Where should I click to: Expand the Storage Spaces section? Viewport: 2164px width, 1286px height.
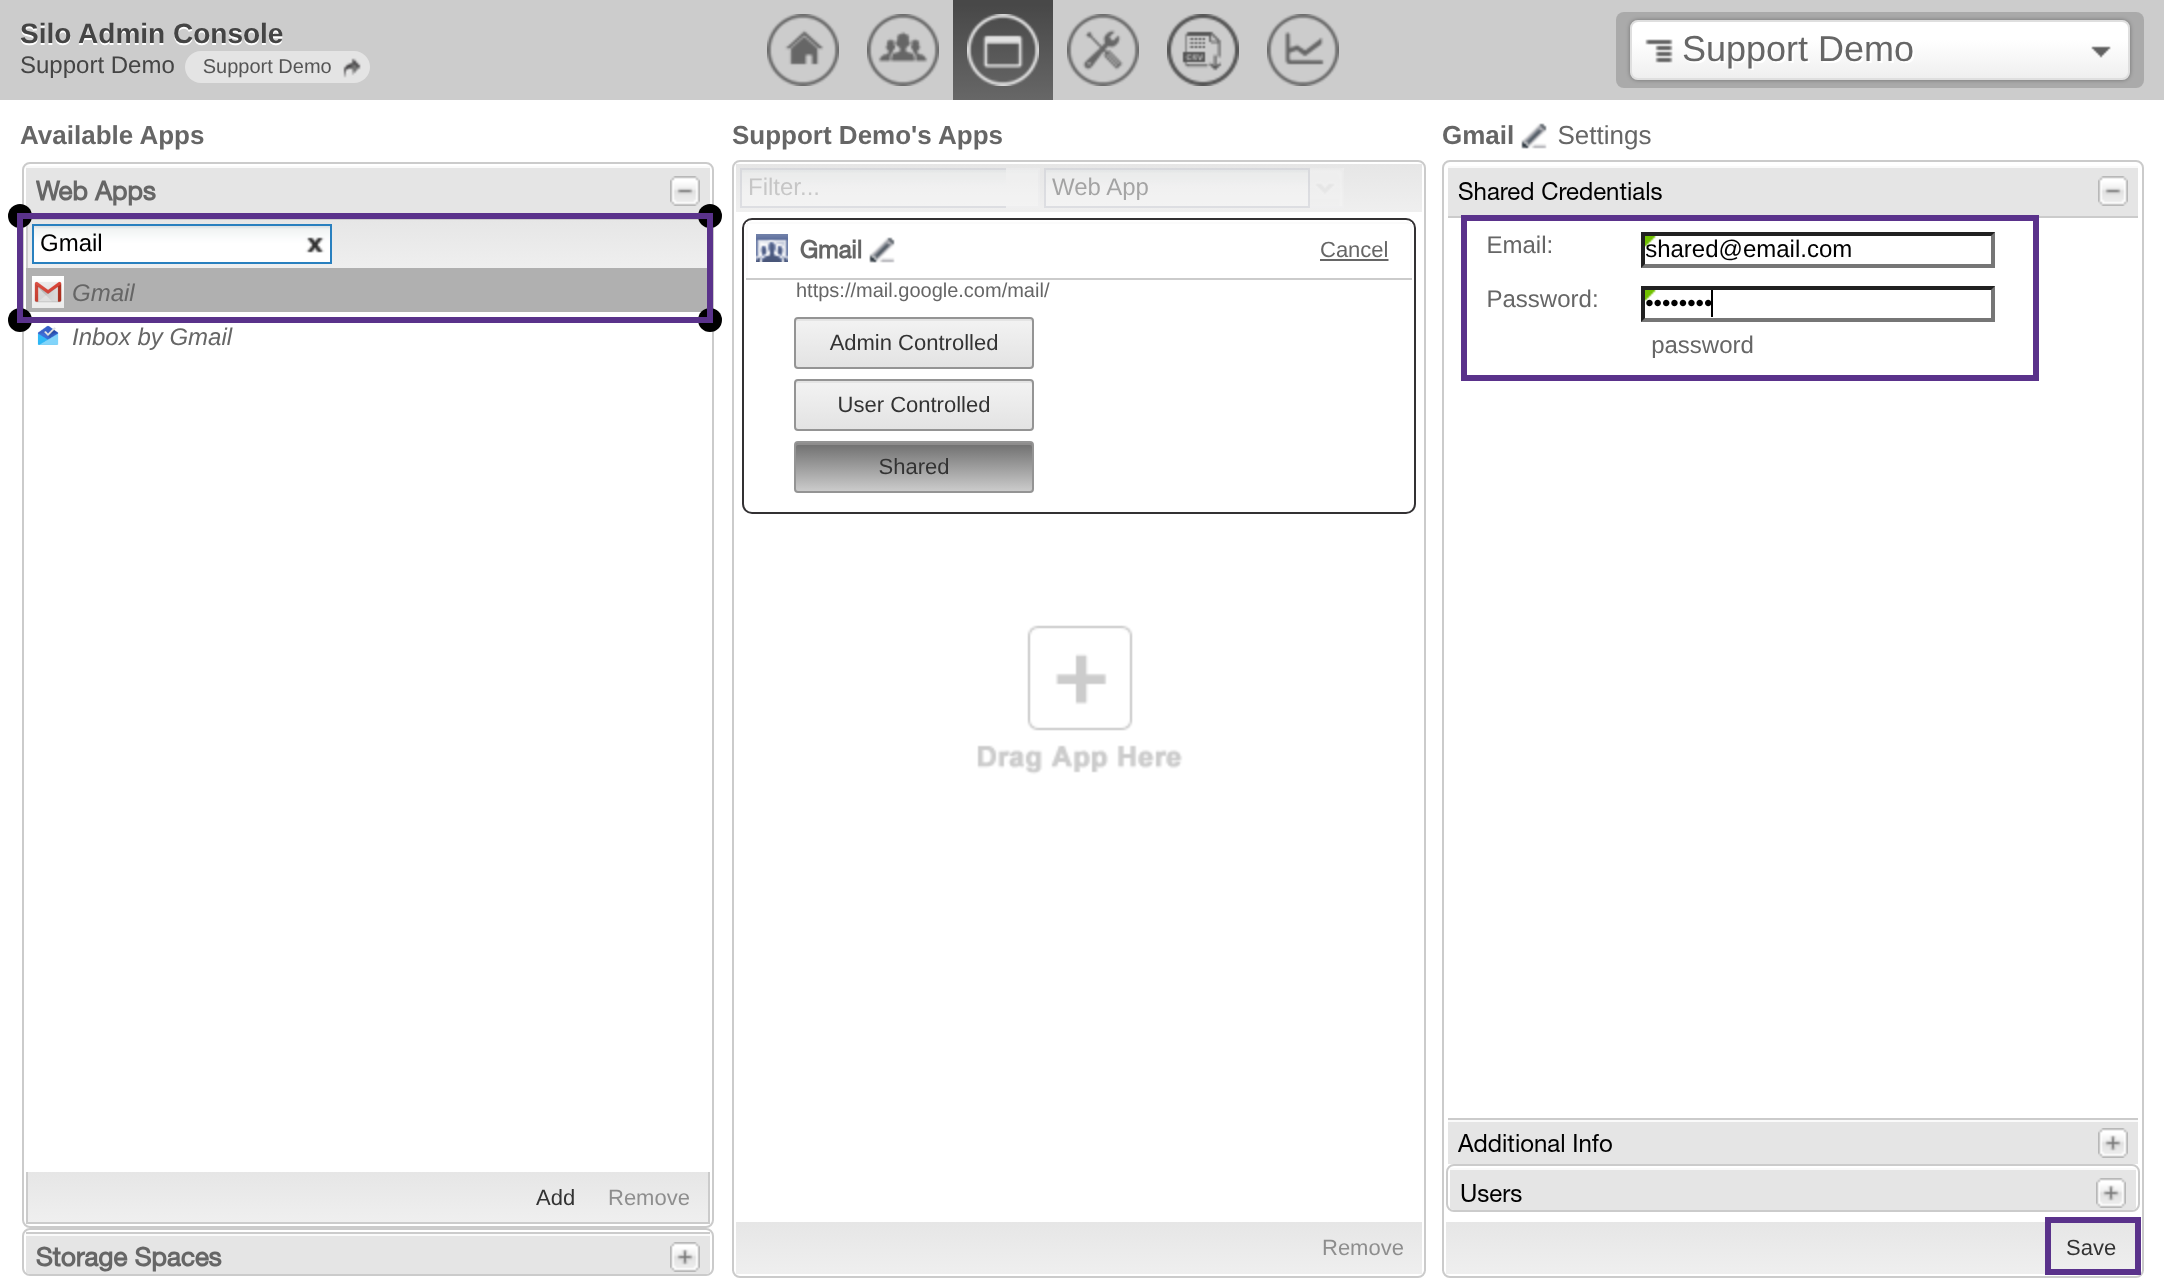pyautogui.click(x=684, y=1257)
